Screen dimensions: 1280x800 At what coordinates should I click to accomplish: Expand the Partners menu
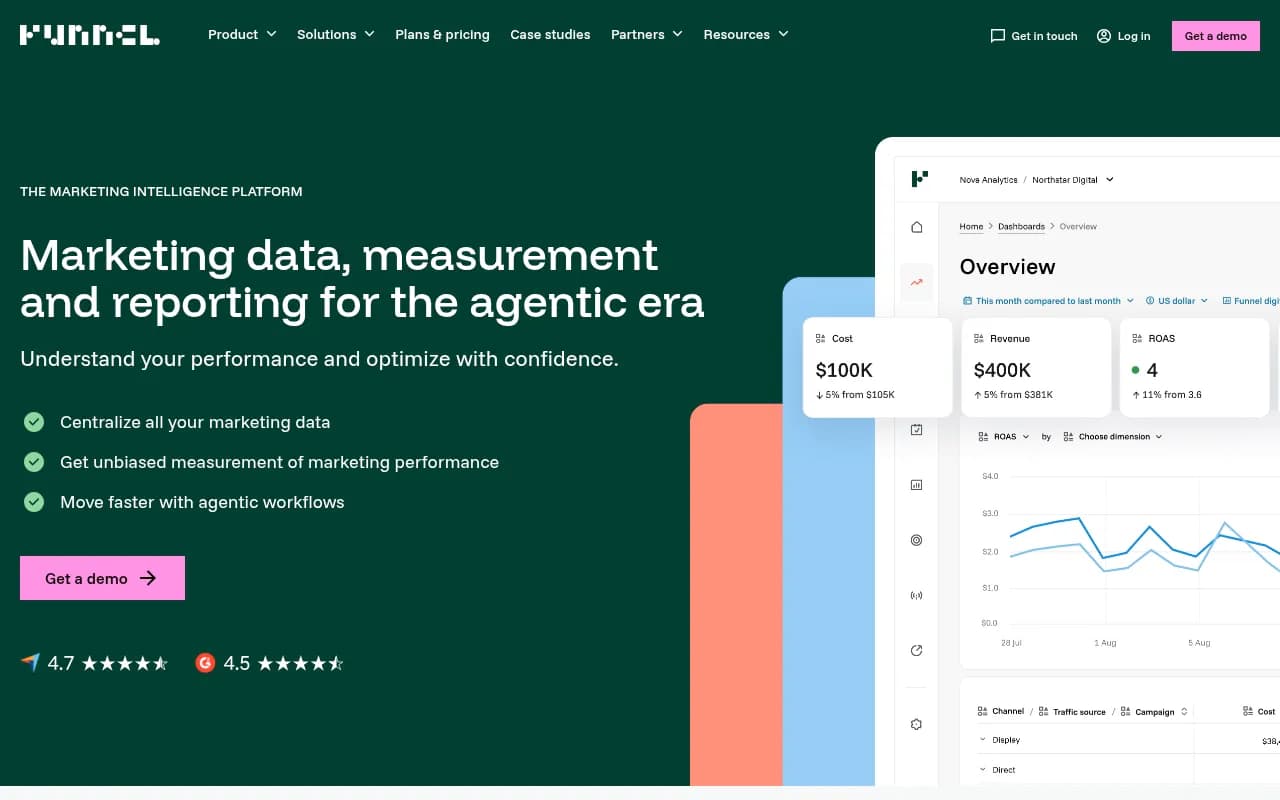pyautogui.click(x=647, y=35)
